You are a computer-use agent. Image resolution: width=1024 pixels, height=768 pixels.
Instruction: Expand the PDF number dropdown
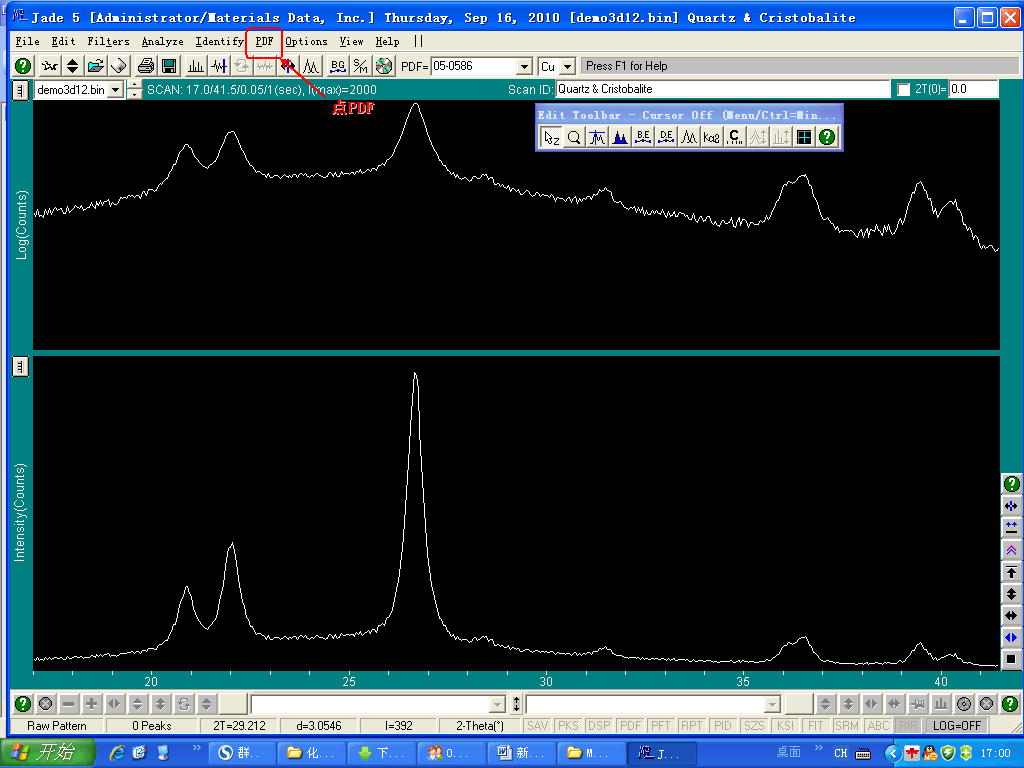coord(524,66)
